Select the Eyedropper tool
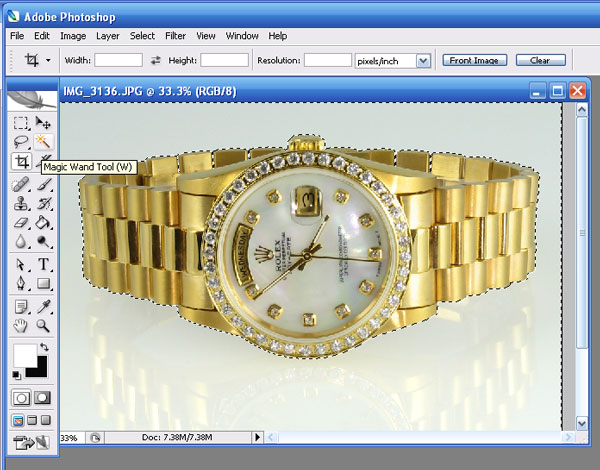Image resolution: width=600 pixels, height=470 pixels. [43, 307]
